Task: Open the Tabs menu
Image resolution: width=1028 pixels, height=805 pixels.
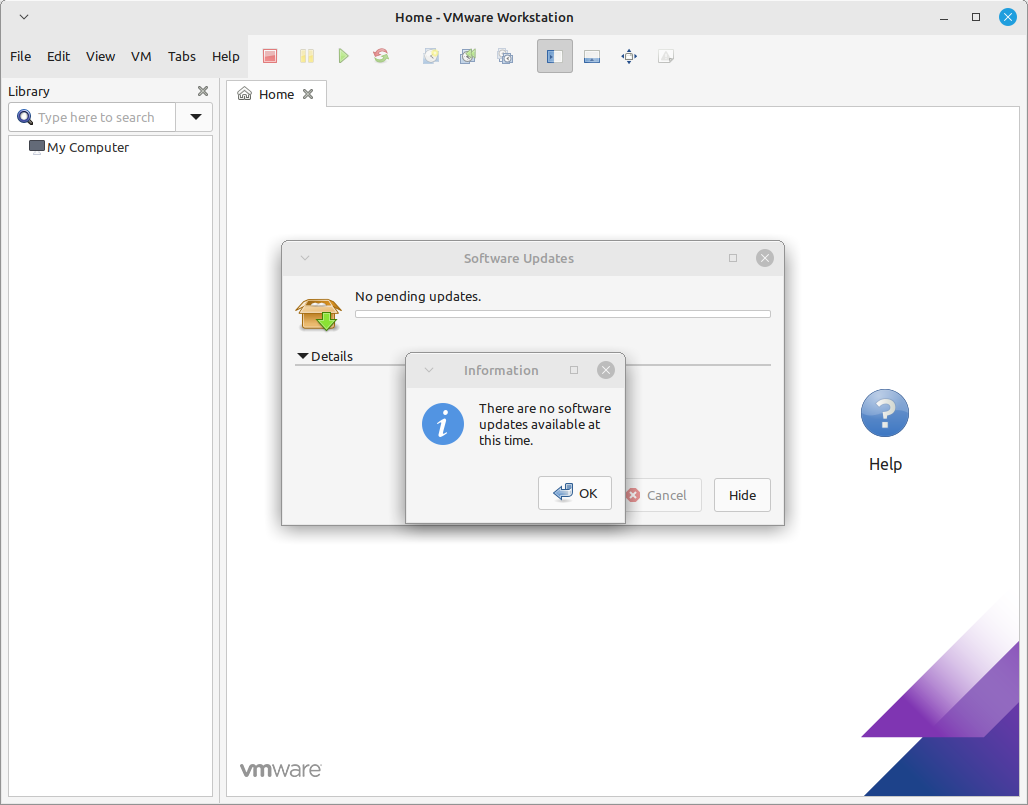Action: (x=182, y=56)
